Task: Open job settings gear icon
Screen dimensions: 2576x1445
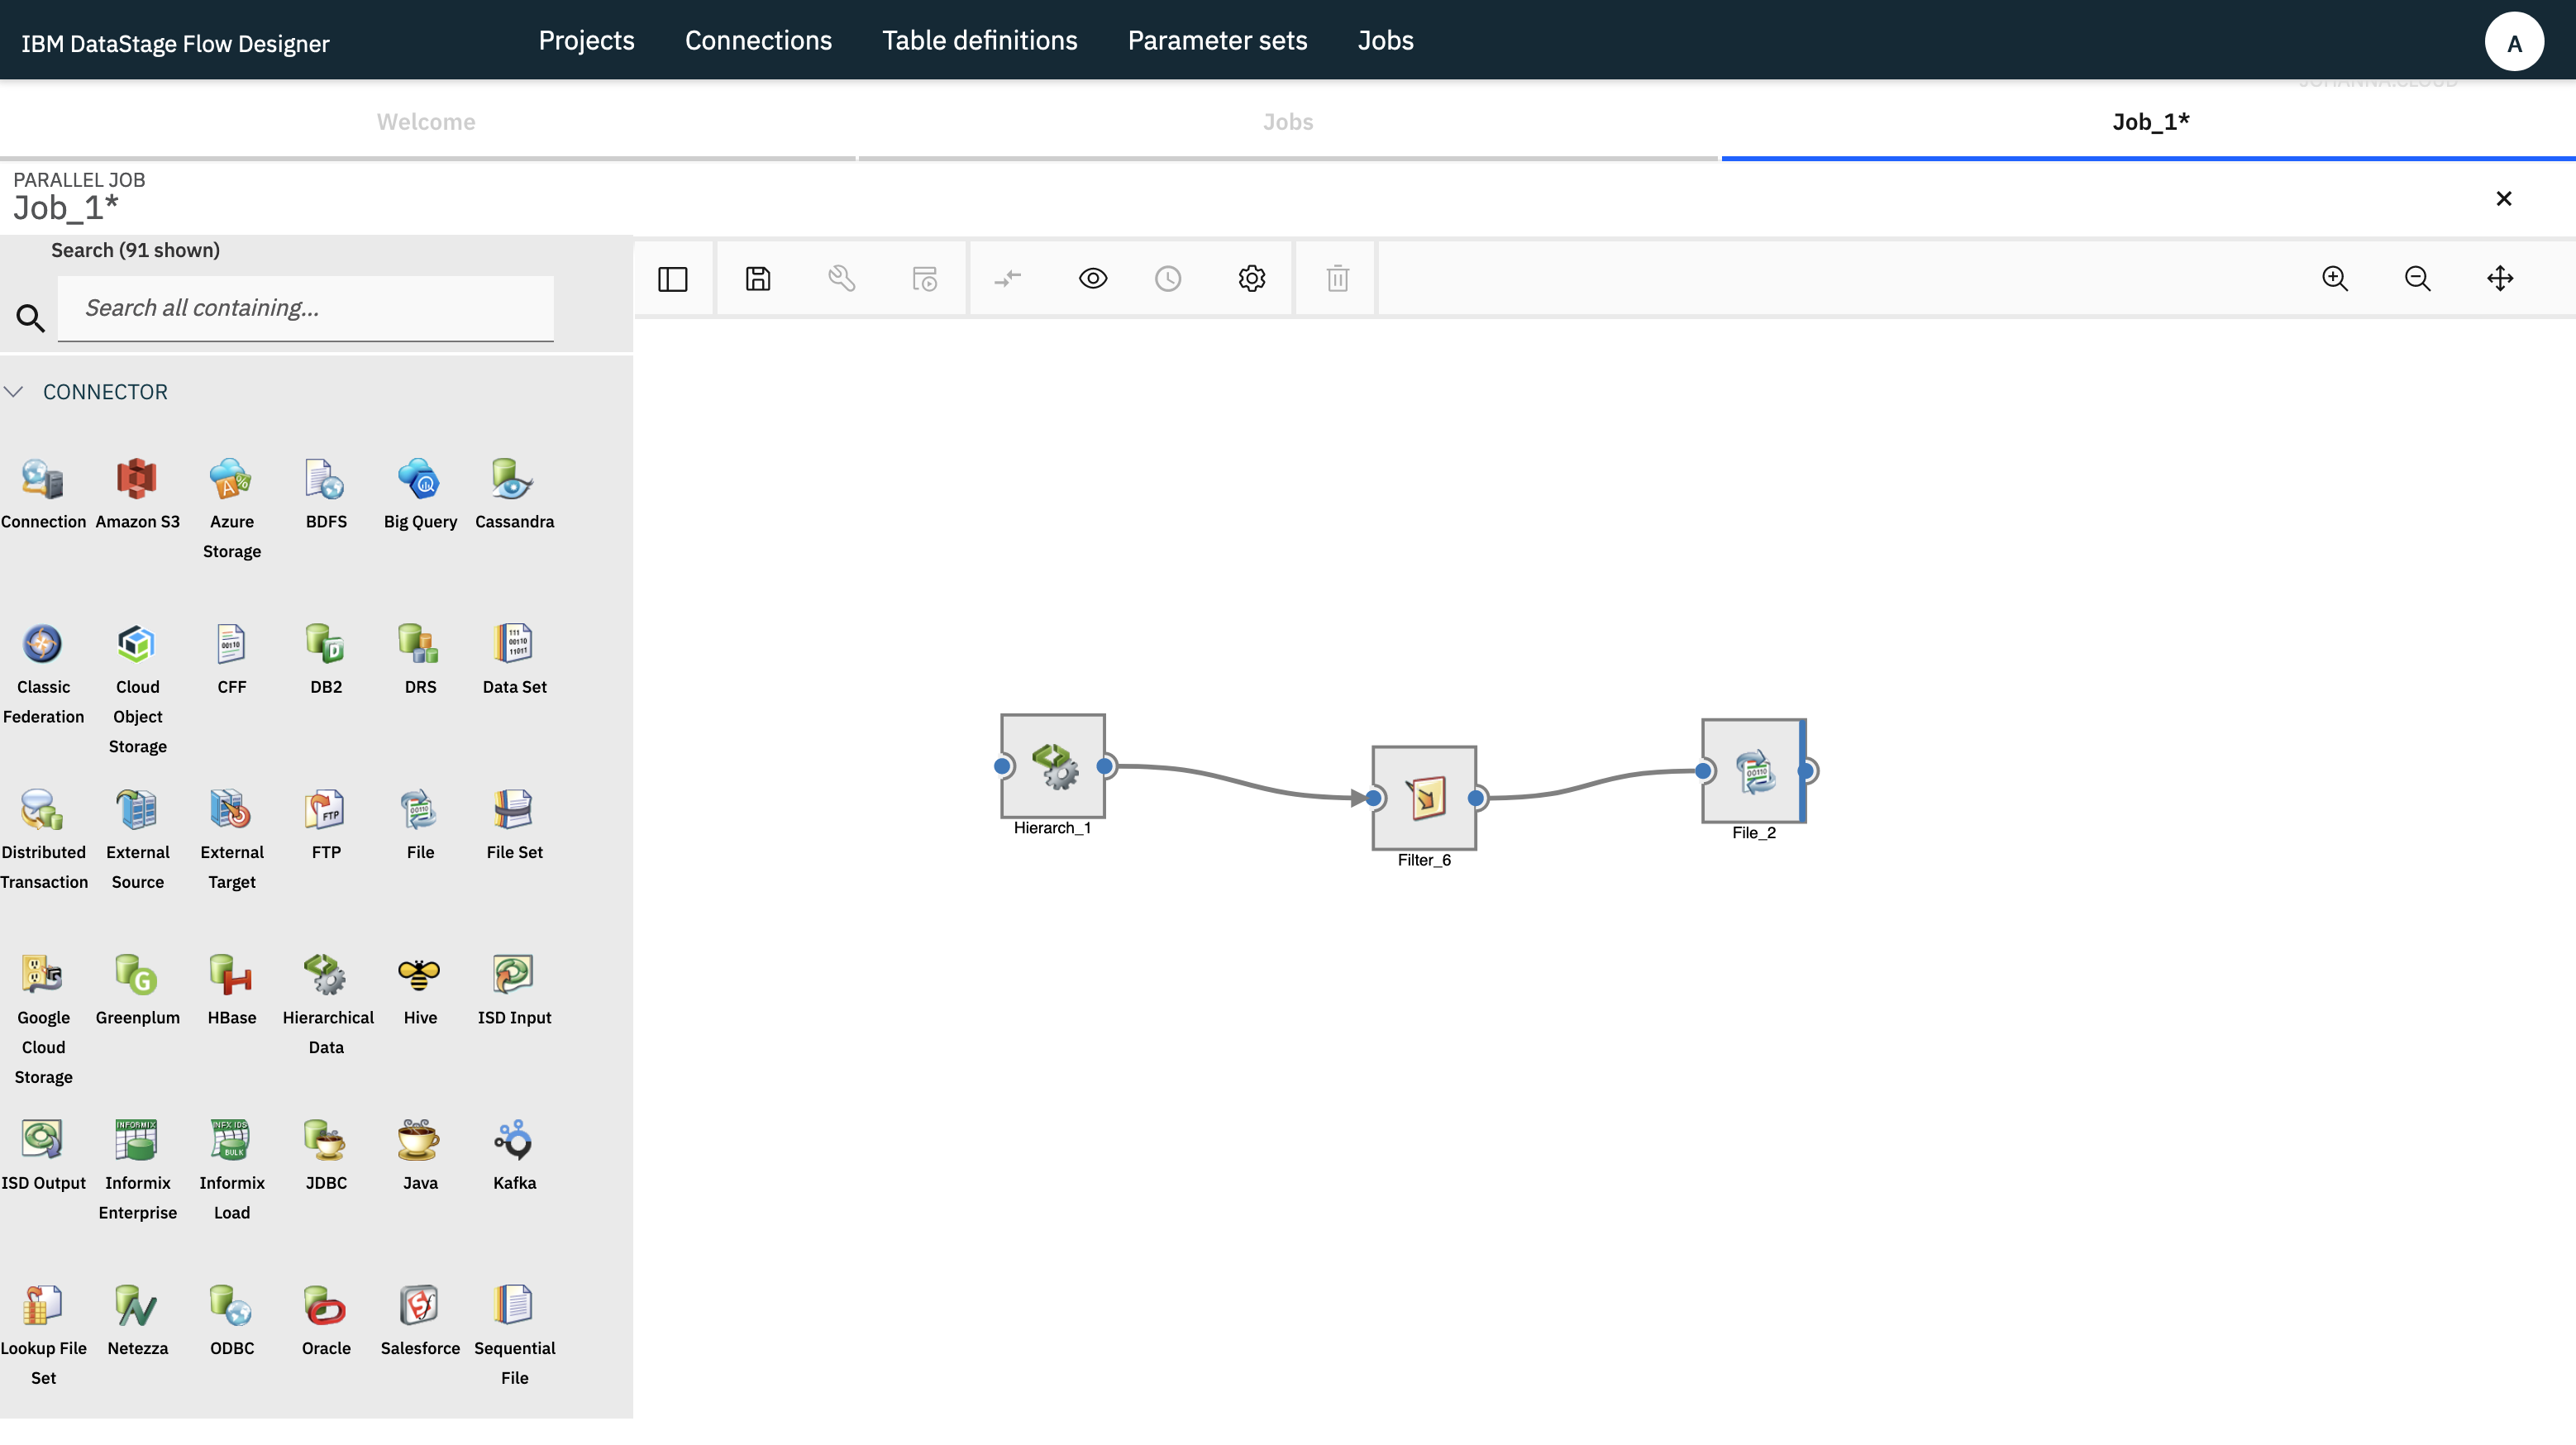Action: (1252, 278)
